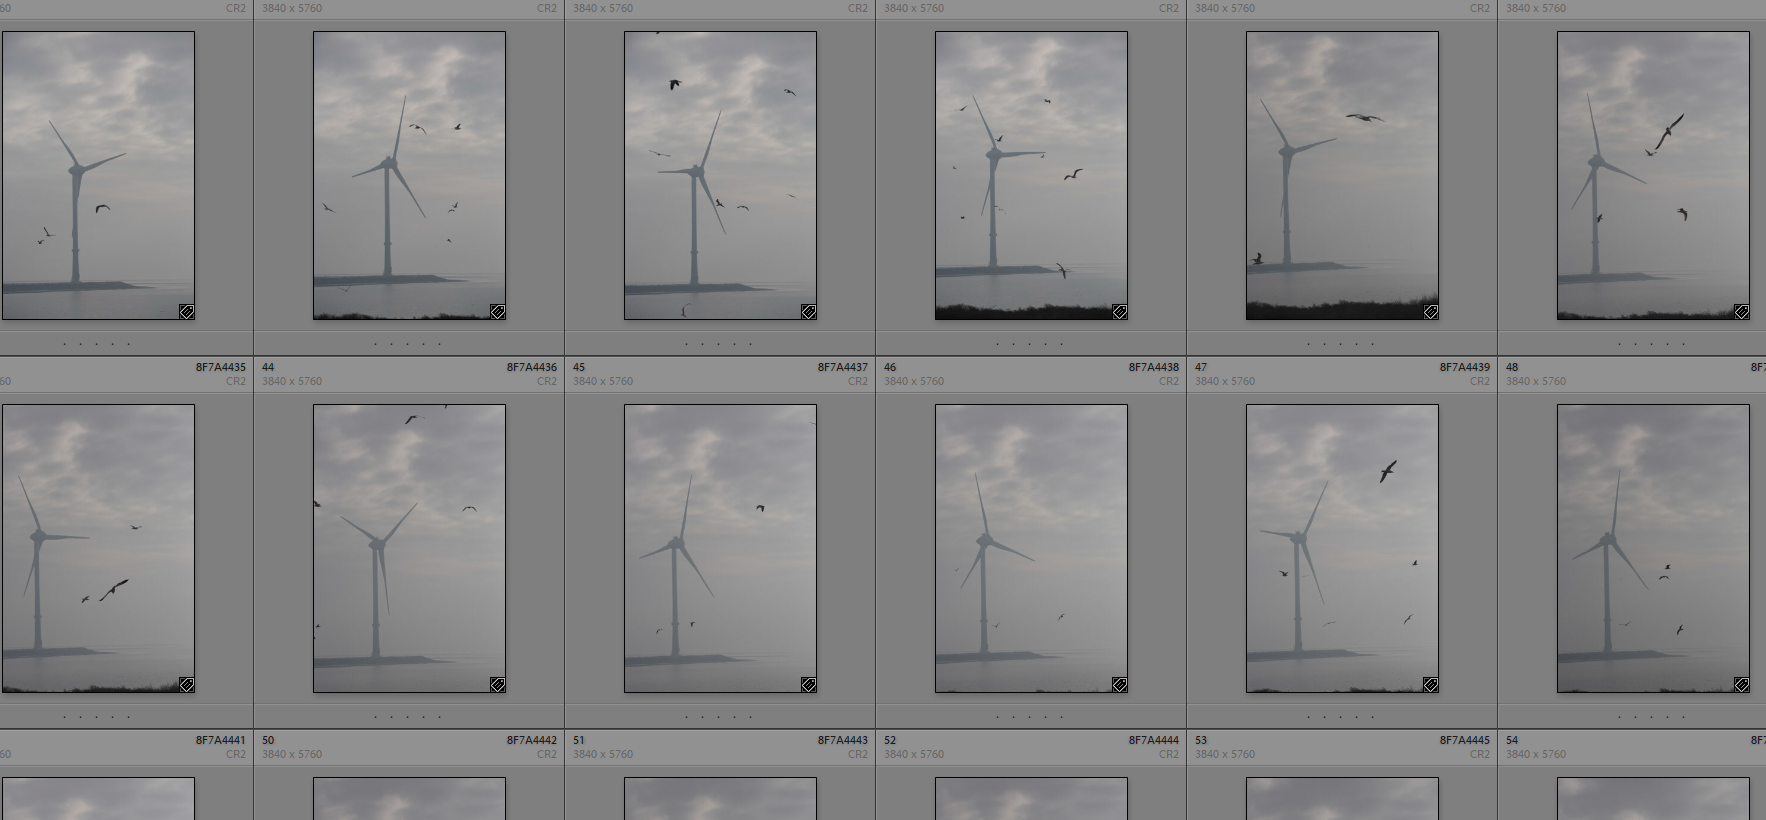Select the 8F7A4439 thumbnail with flying bird
The width and height of the screenshot is (1766, 820).
point(1342,548)
